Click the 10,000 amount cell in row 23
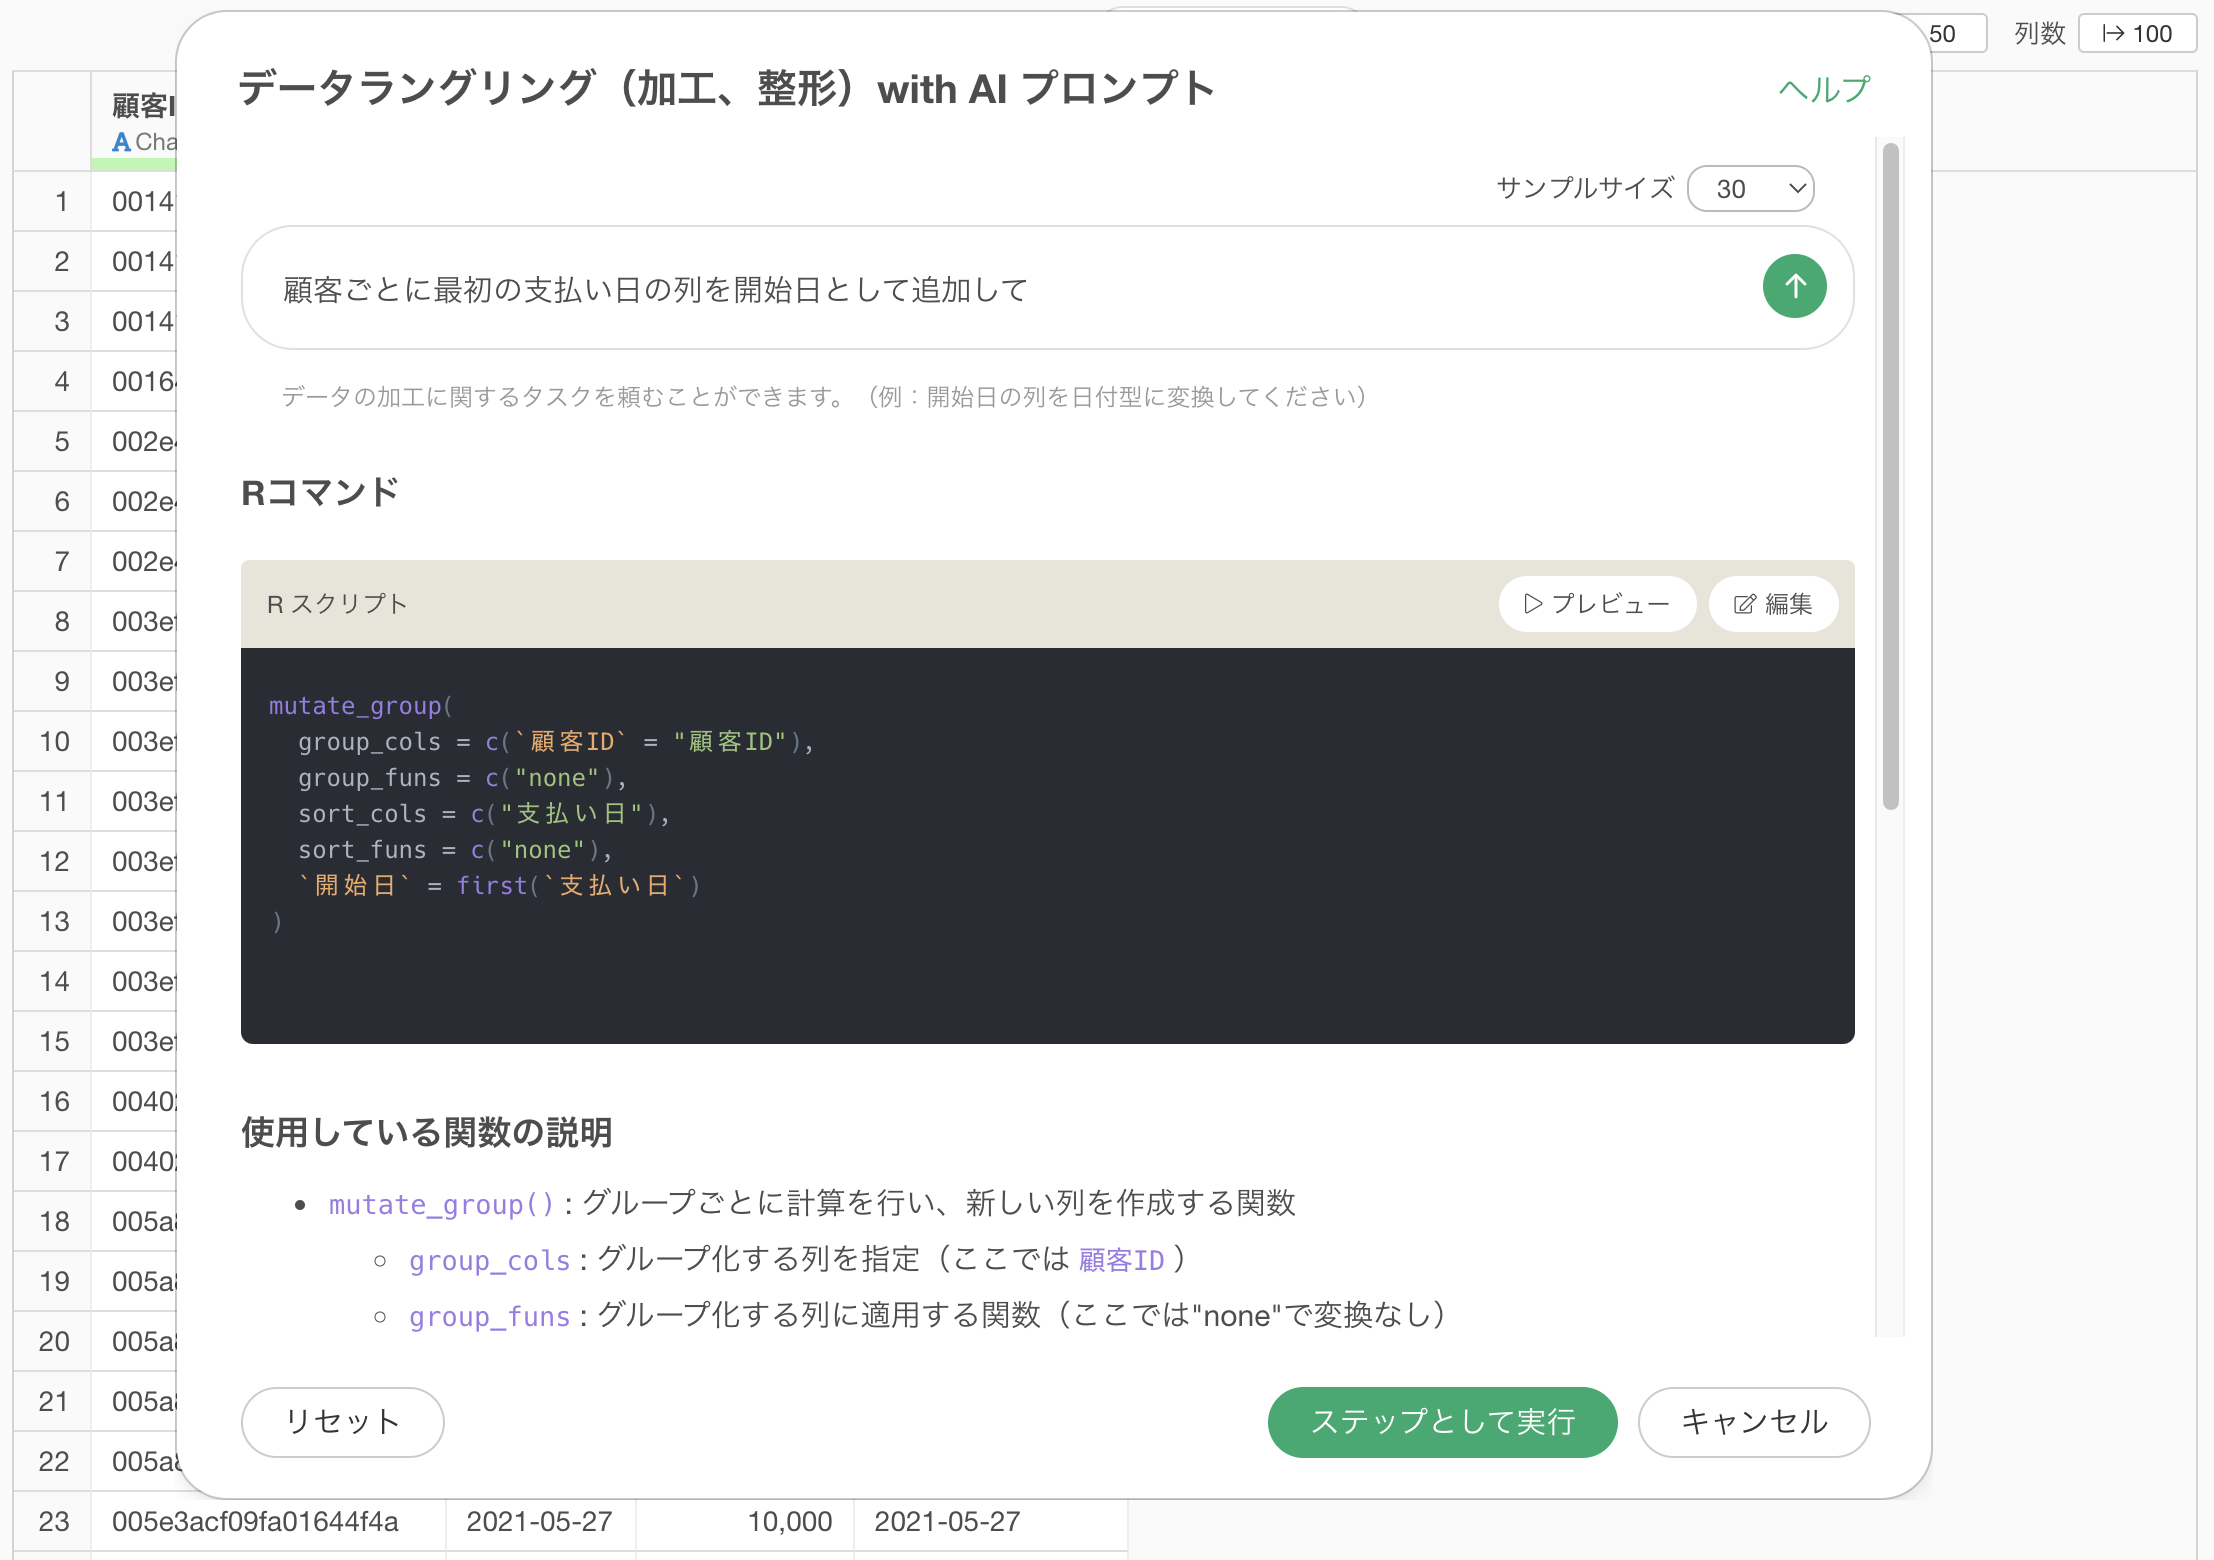This screenshot has height=1560, width=2214. click(x=744, y=1521)
